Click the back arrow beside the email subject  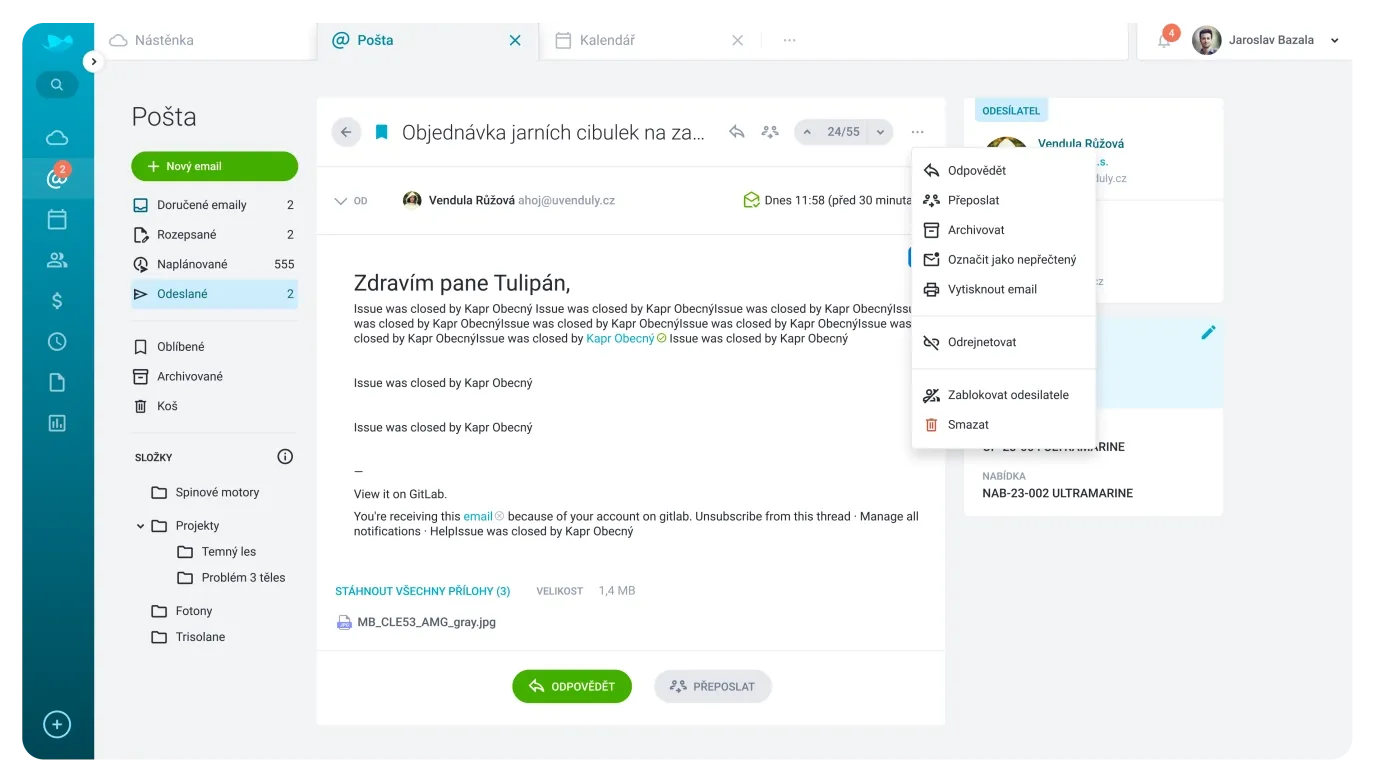(x=346, y=132)
